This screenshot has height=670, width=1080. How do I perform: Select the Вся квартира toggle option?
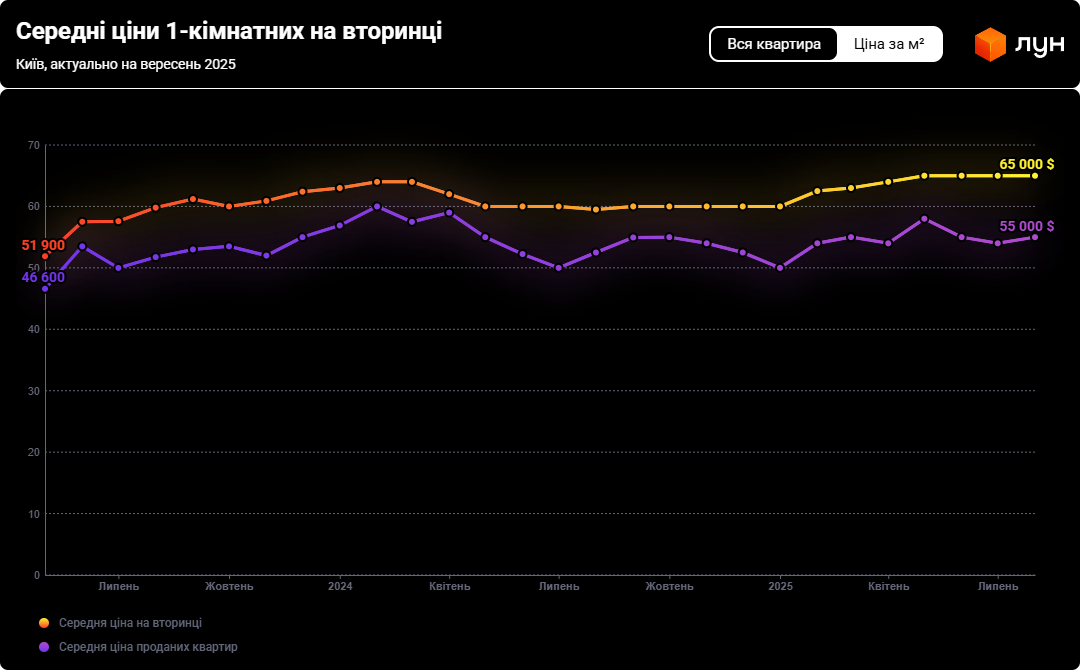point(774,44)
